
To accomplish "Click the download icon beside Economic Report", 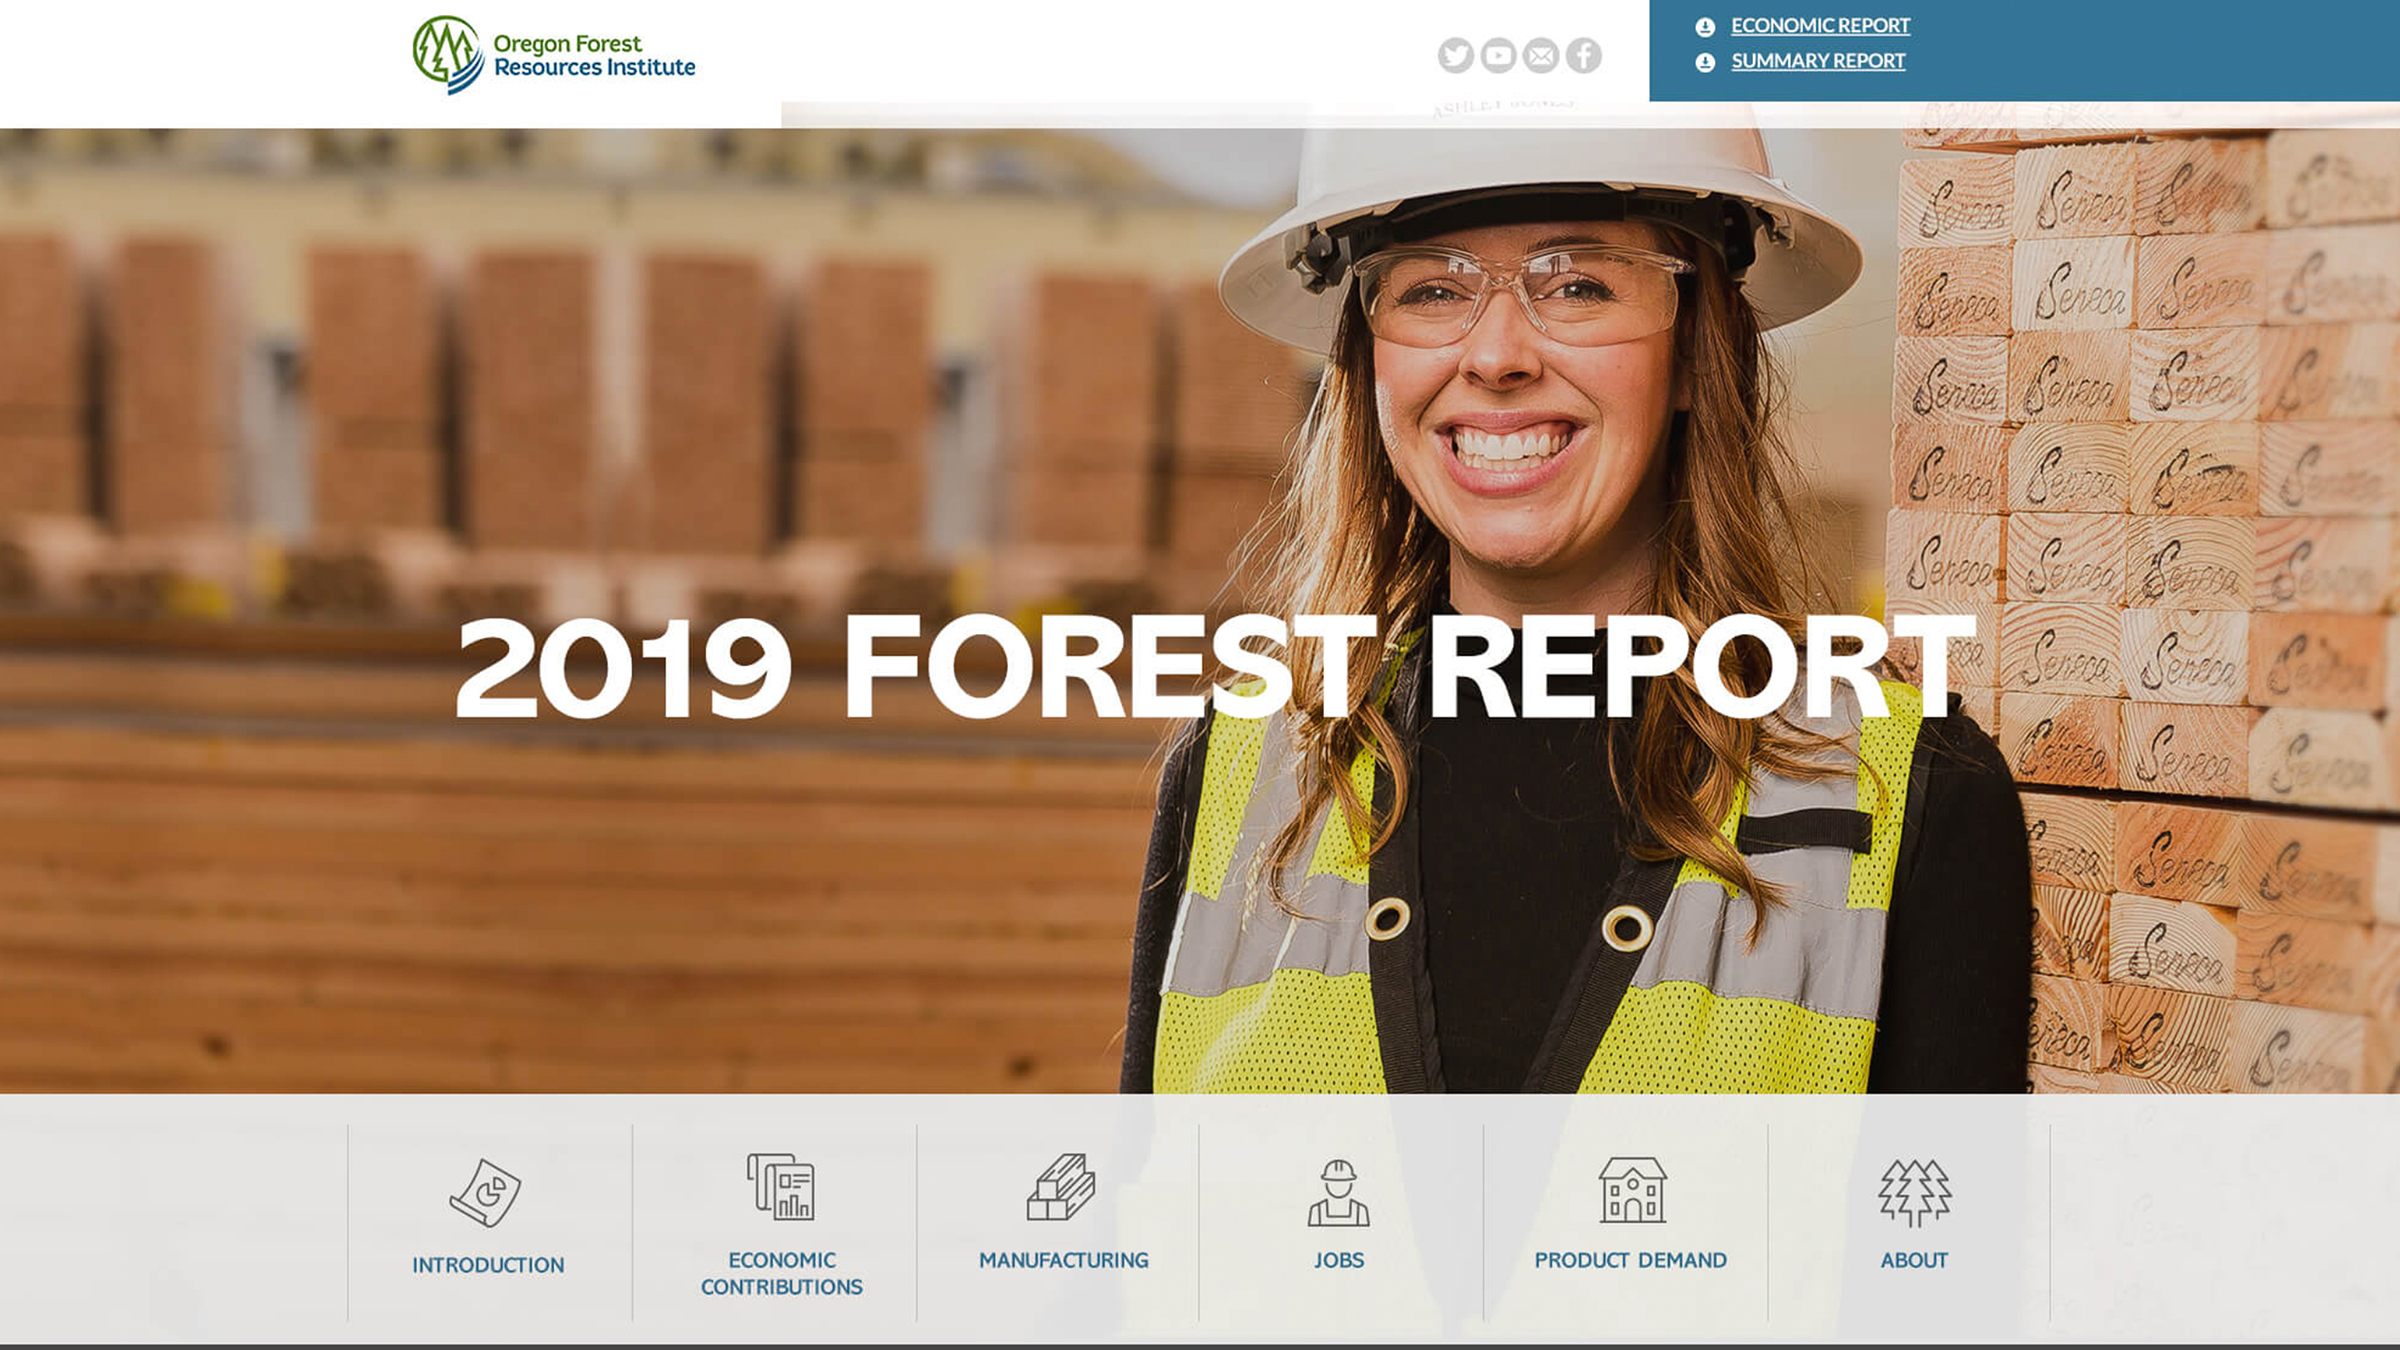I will coord(1705,25).
